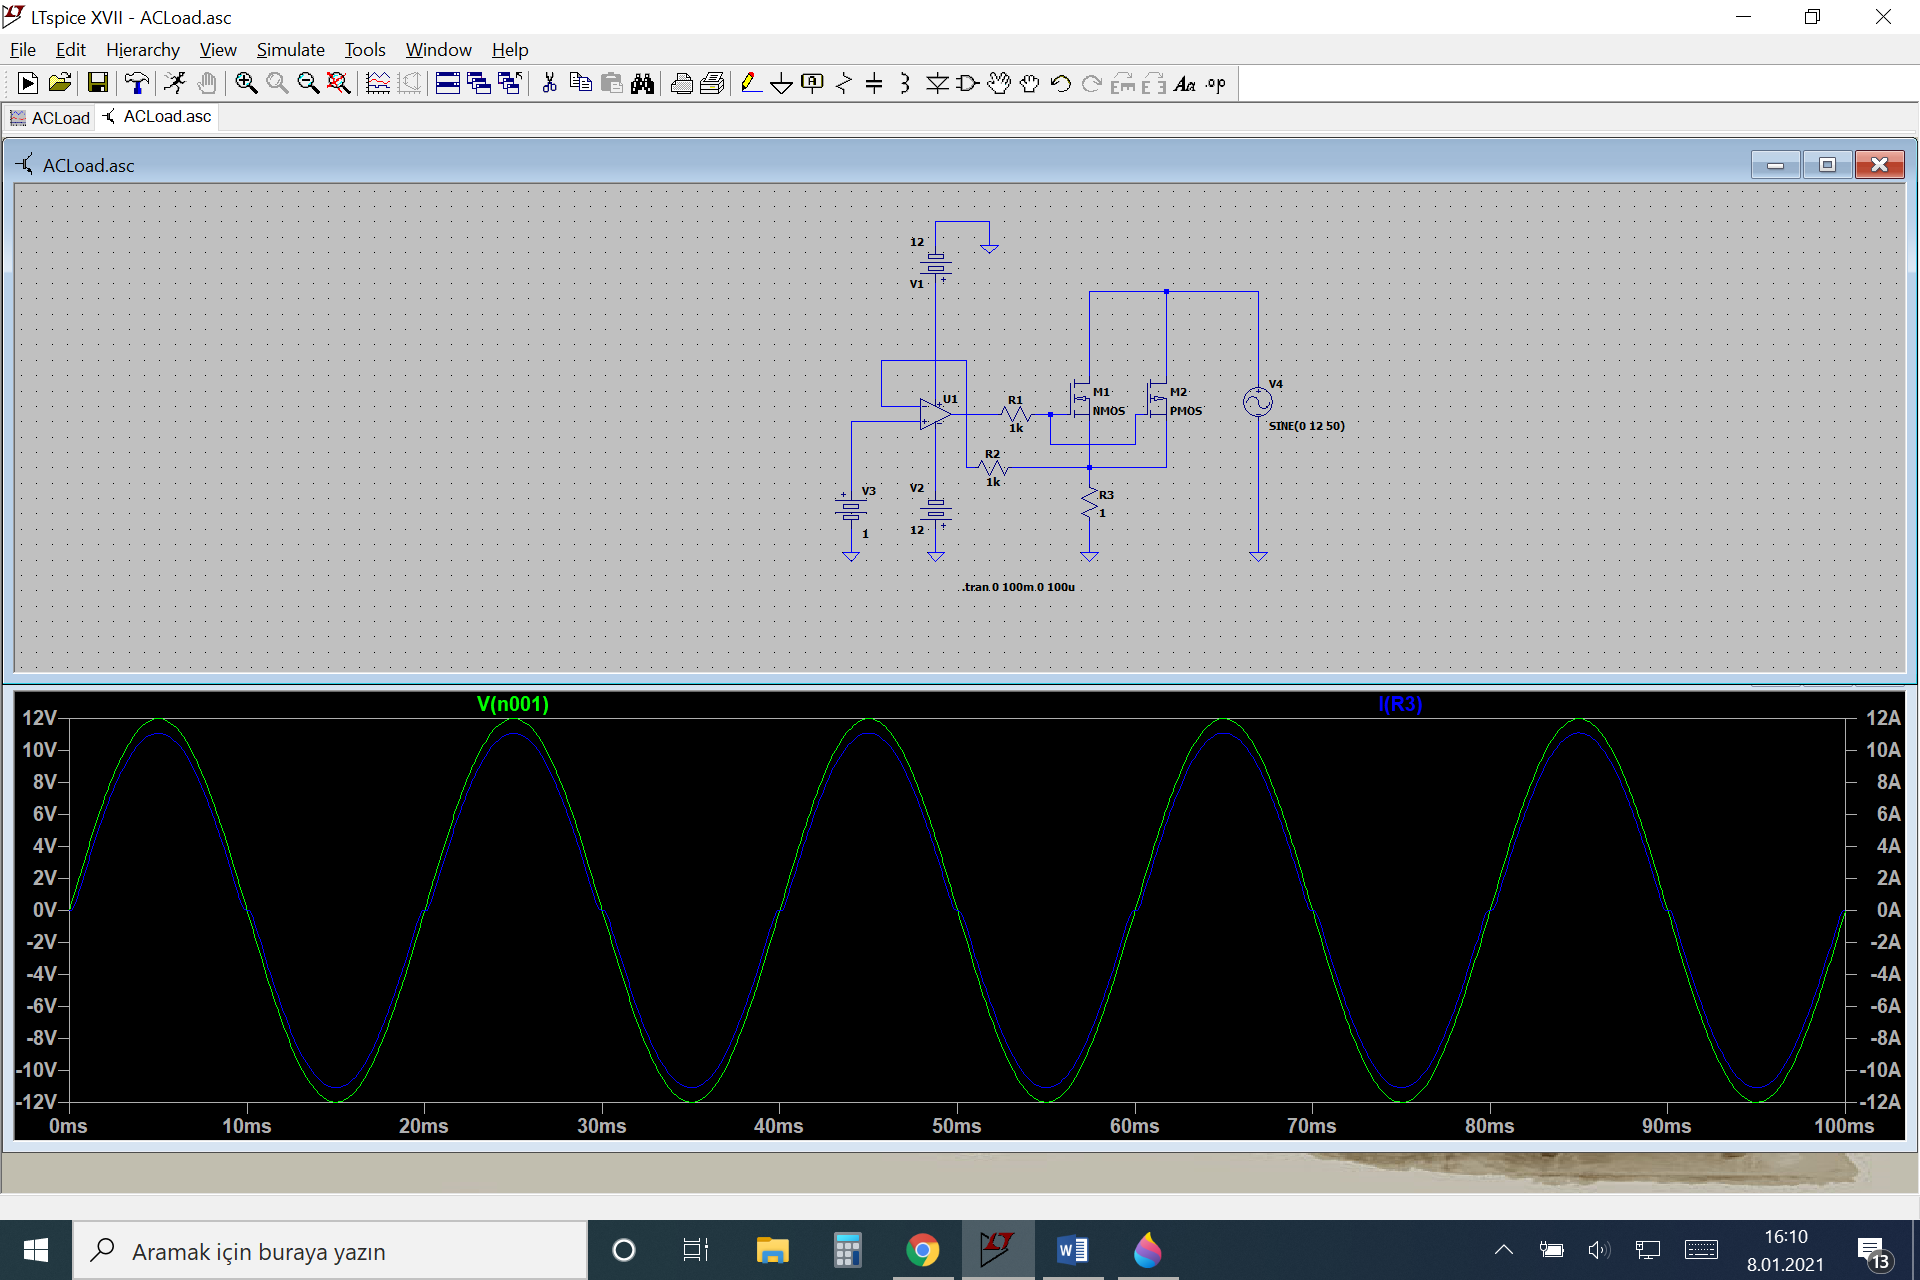
Task: Select the Capacitor component tool
Action: 873,84
